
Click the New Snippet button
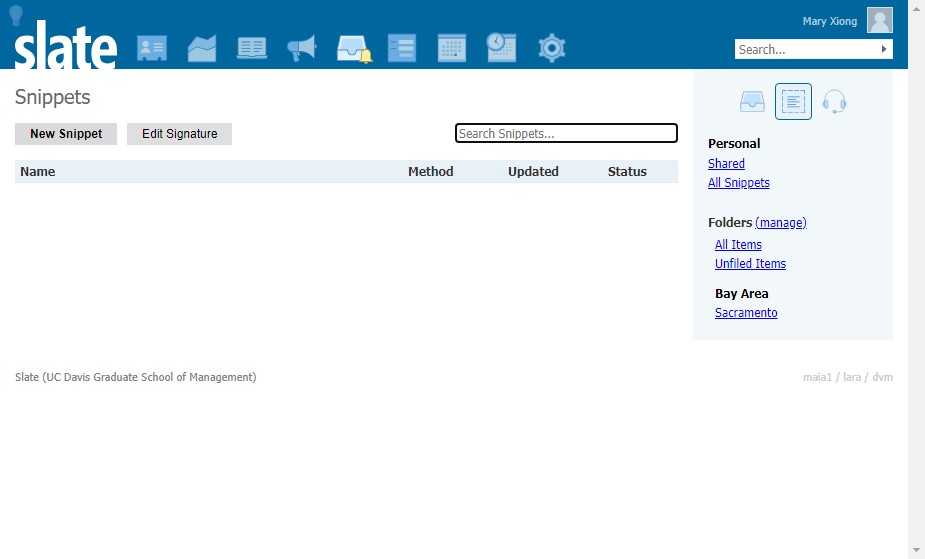pos(66,134)
